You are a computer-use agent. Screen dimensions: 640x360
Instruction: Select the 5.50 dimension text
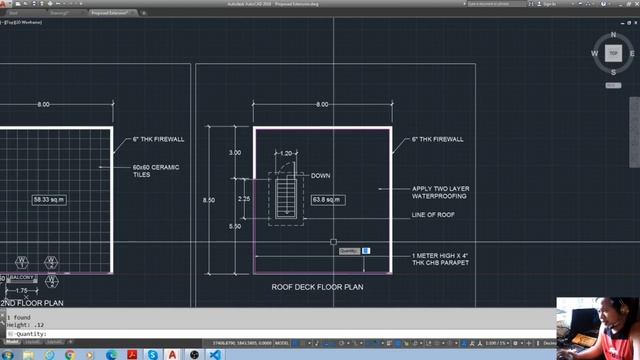tap(235, 227)
